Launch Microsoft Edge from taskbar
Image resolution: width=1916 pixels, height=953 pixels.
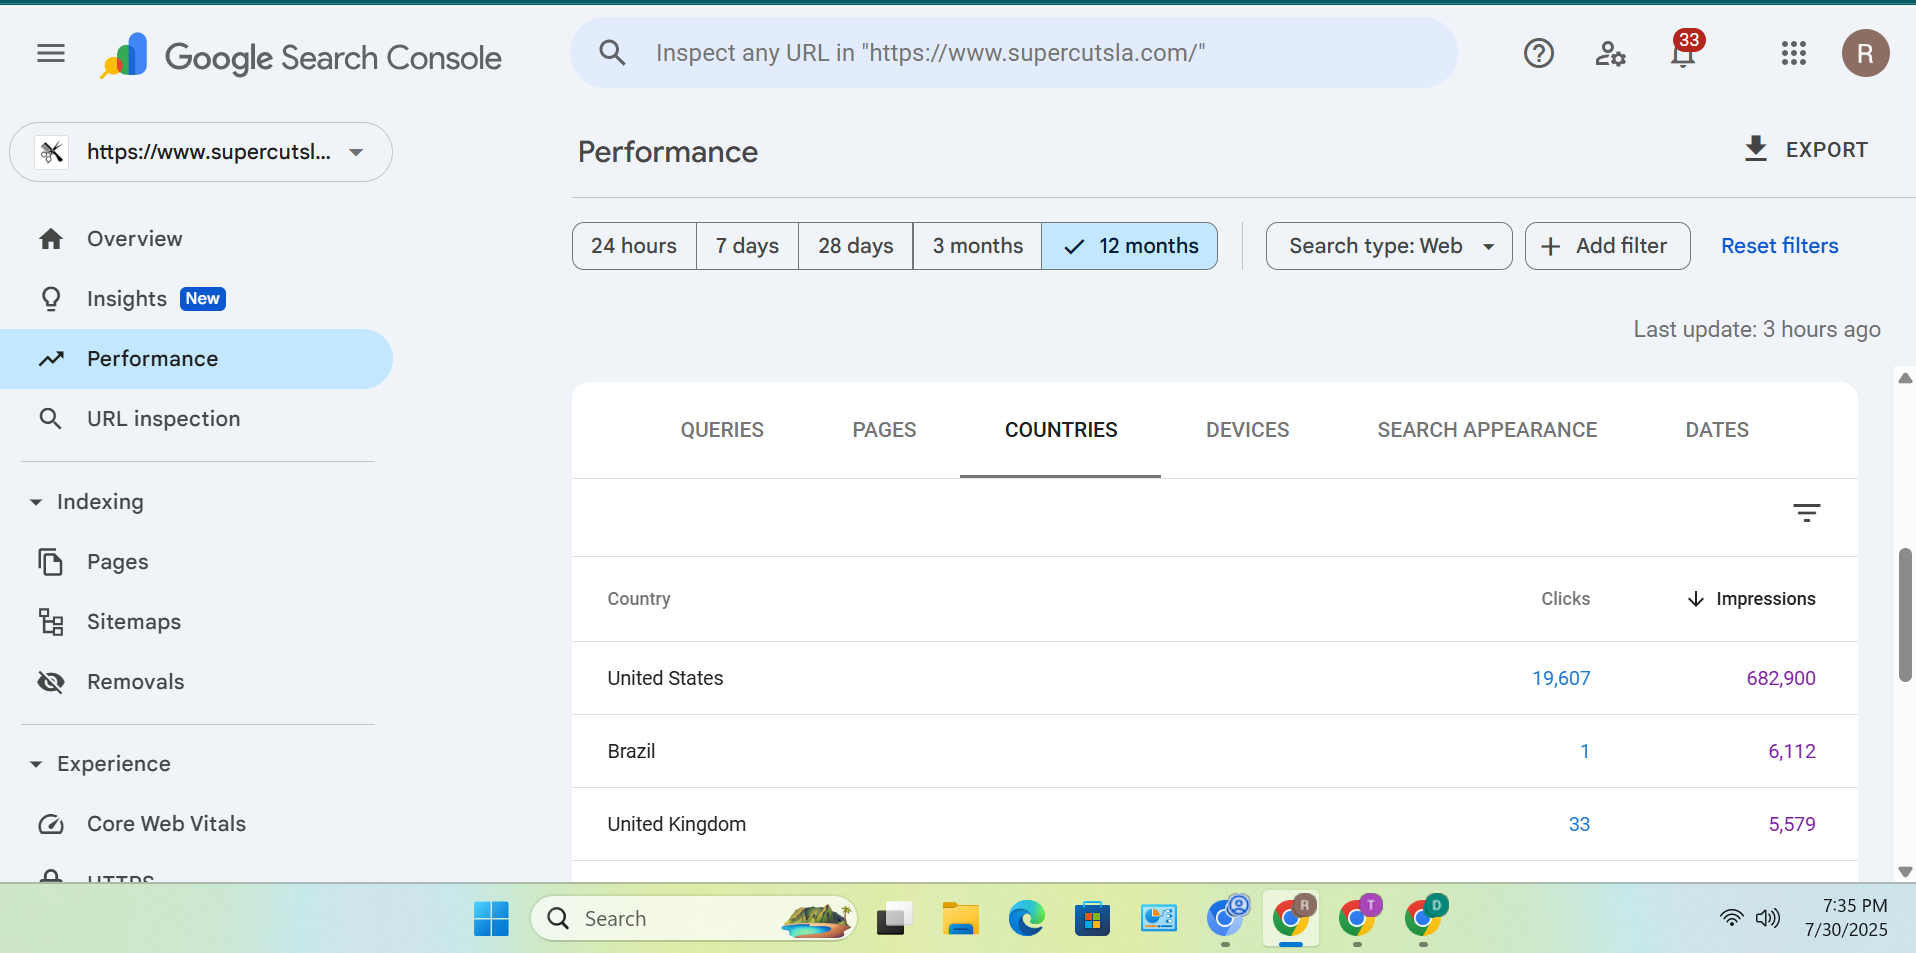(1026, 918)
